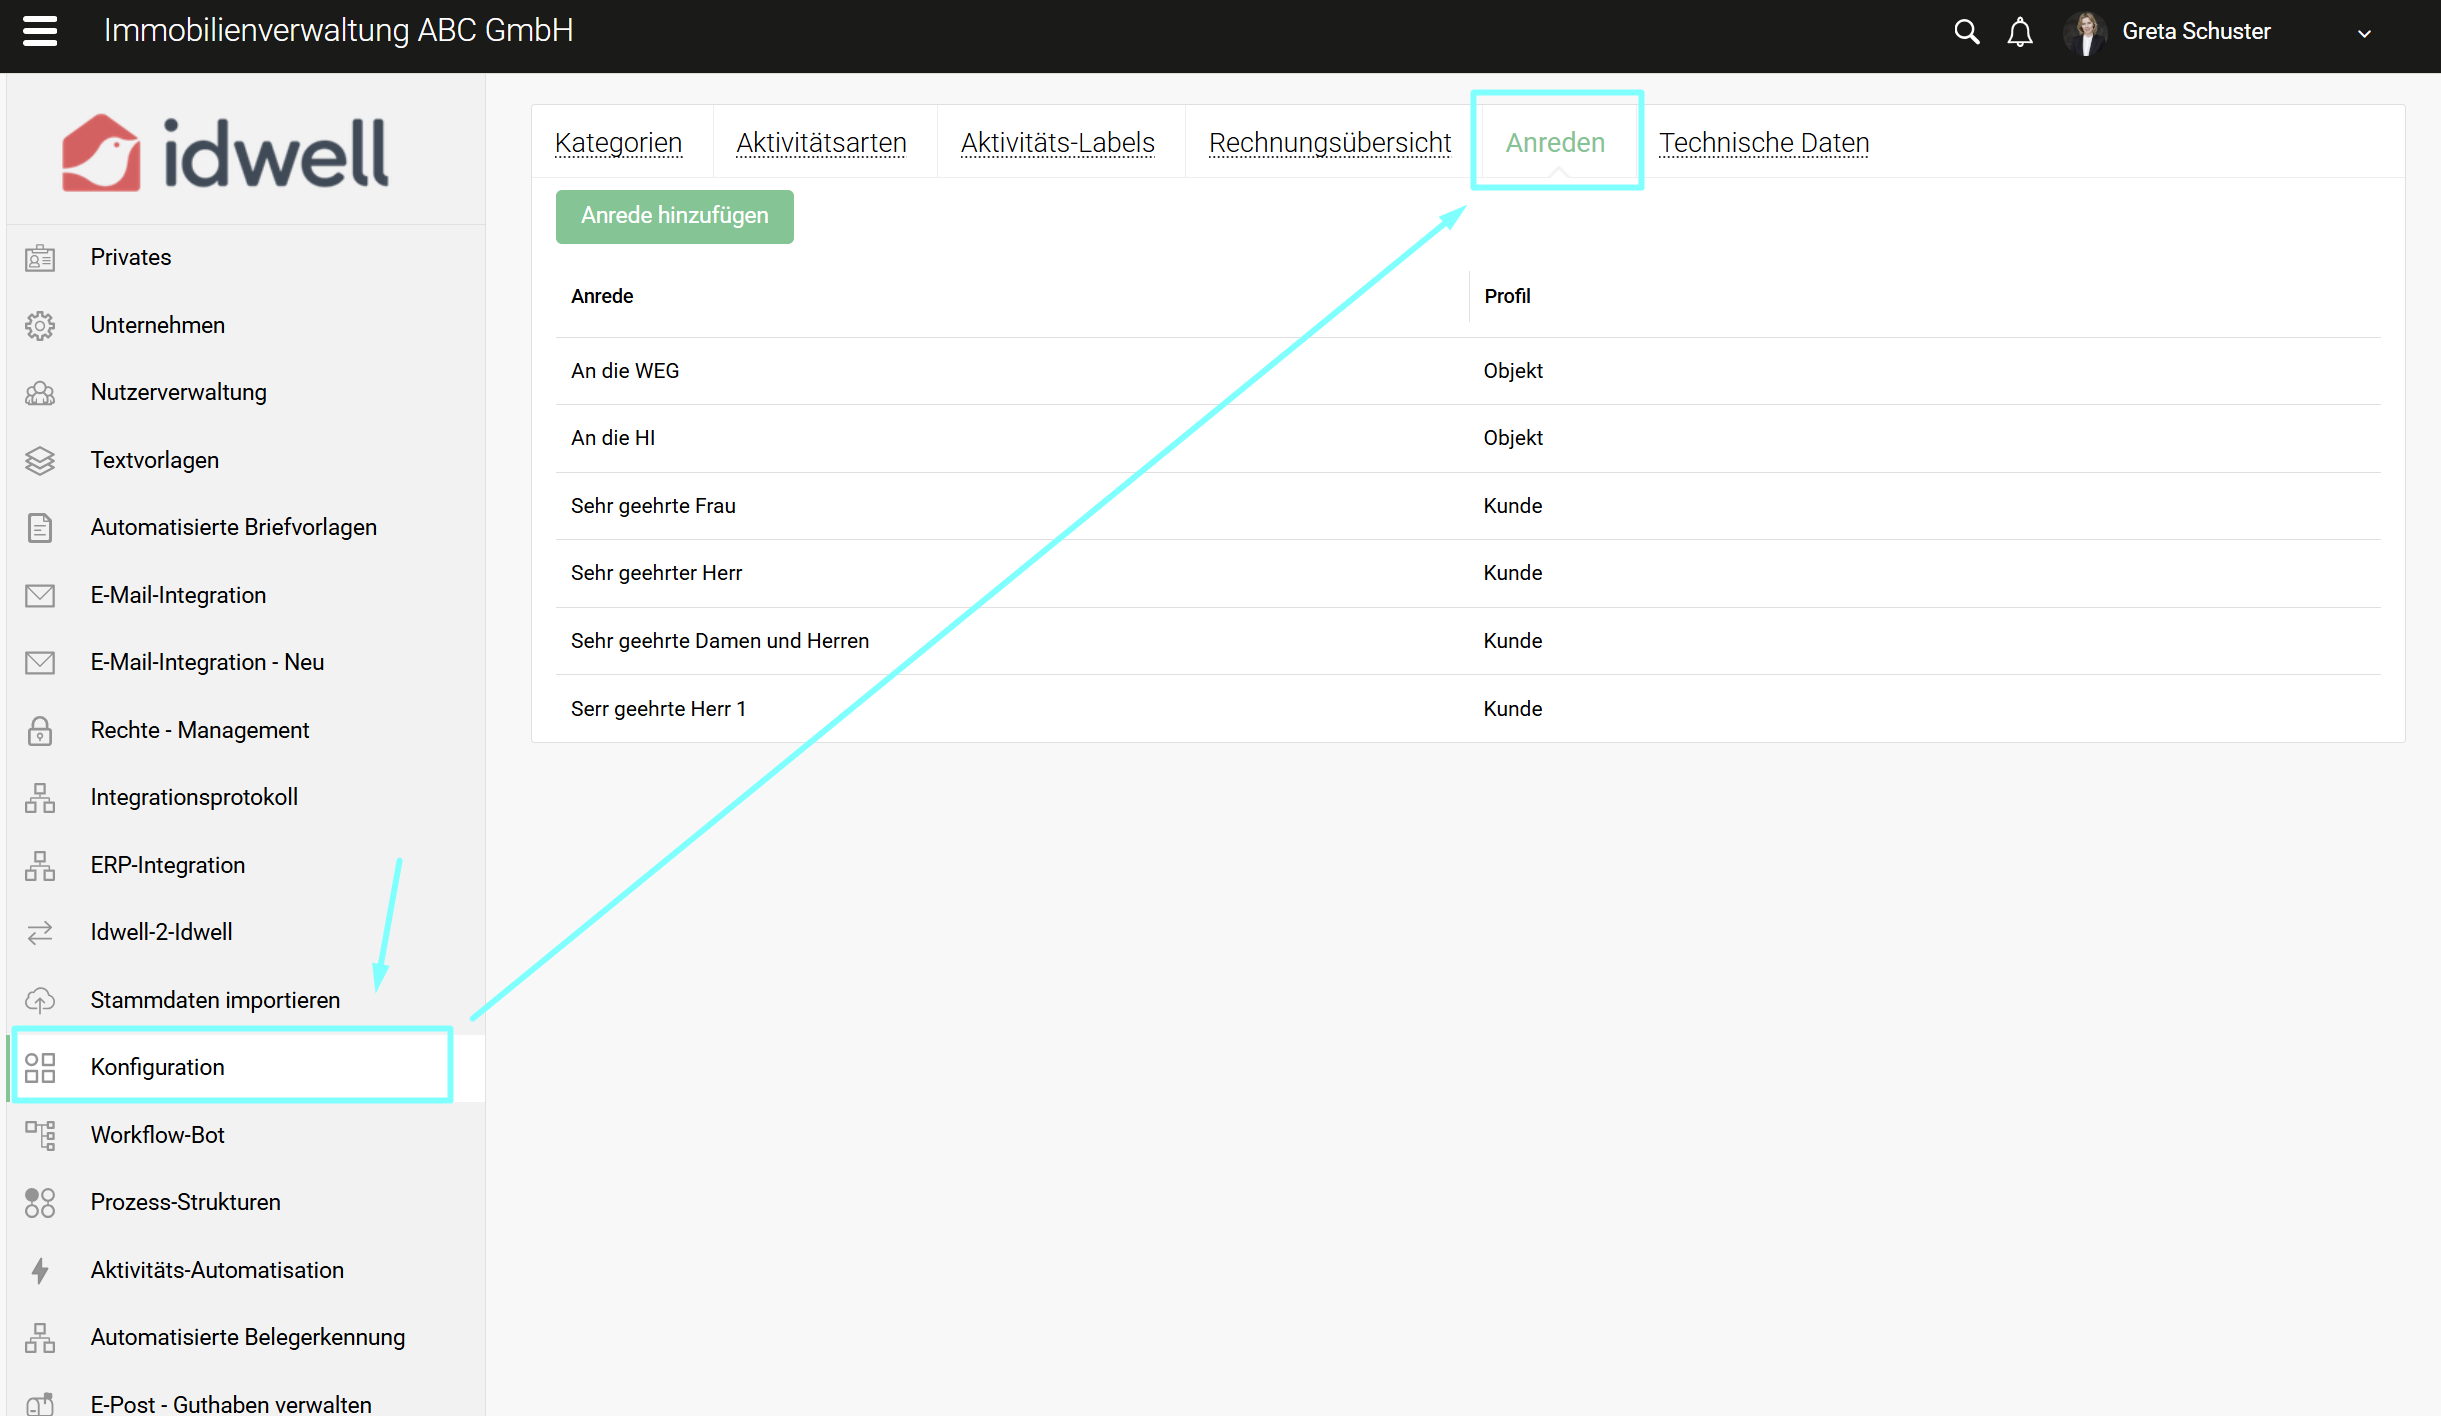The width and height of the screenshot is (2441, 1416).
Task: Select the Sehr geehrte Damen und Herren row
Action: (x=719, y=641)
